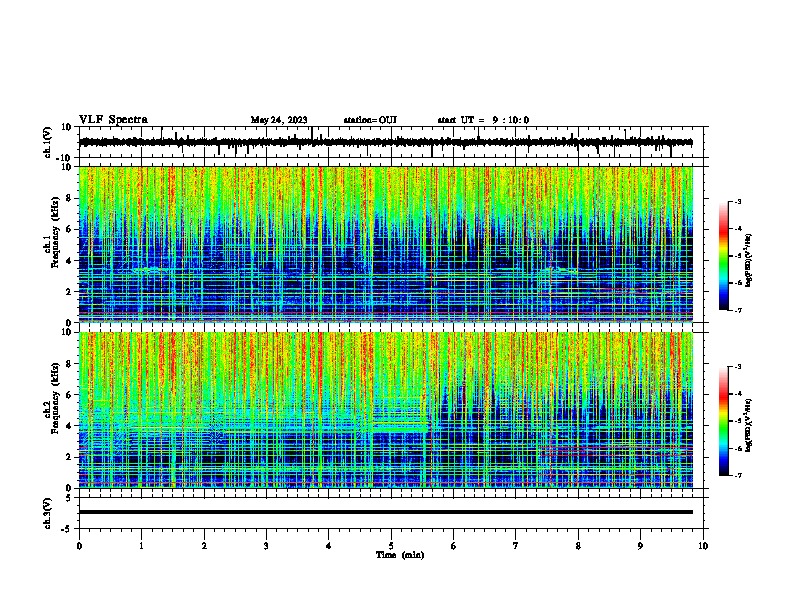
Task: Click the ch.1 spectrogram panel
Action: (386, 244)
